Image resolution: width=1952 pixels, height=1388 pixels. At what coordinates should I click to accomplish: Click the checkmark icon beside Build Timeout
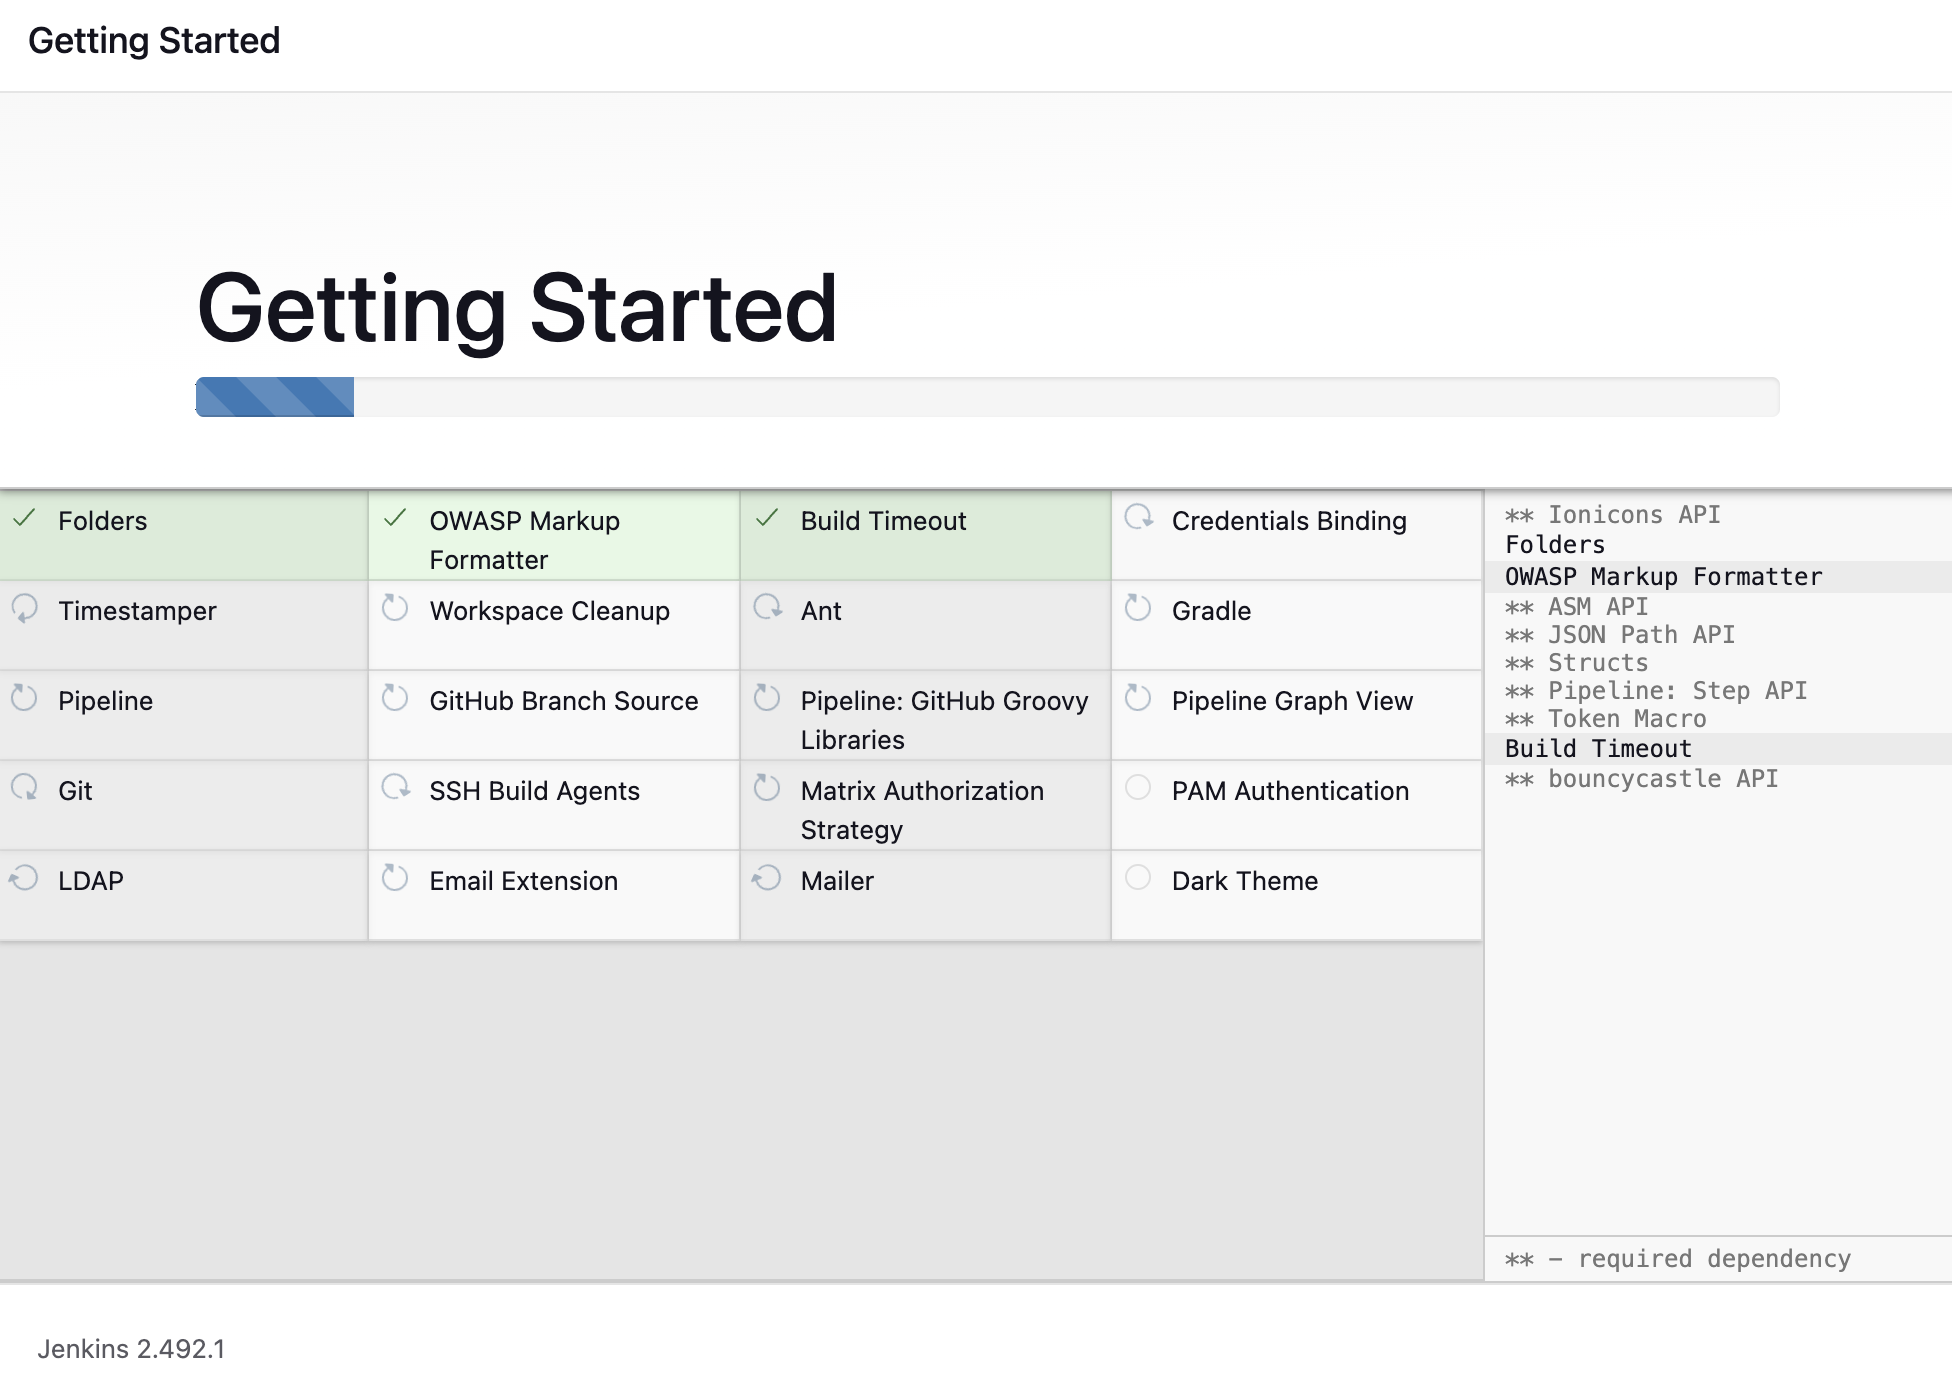[767, 518]
